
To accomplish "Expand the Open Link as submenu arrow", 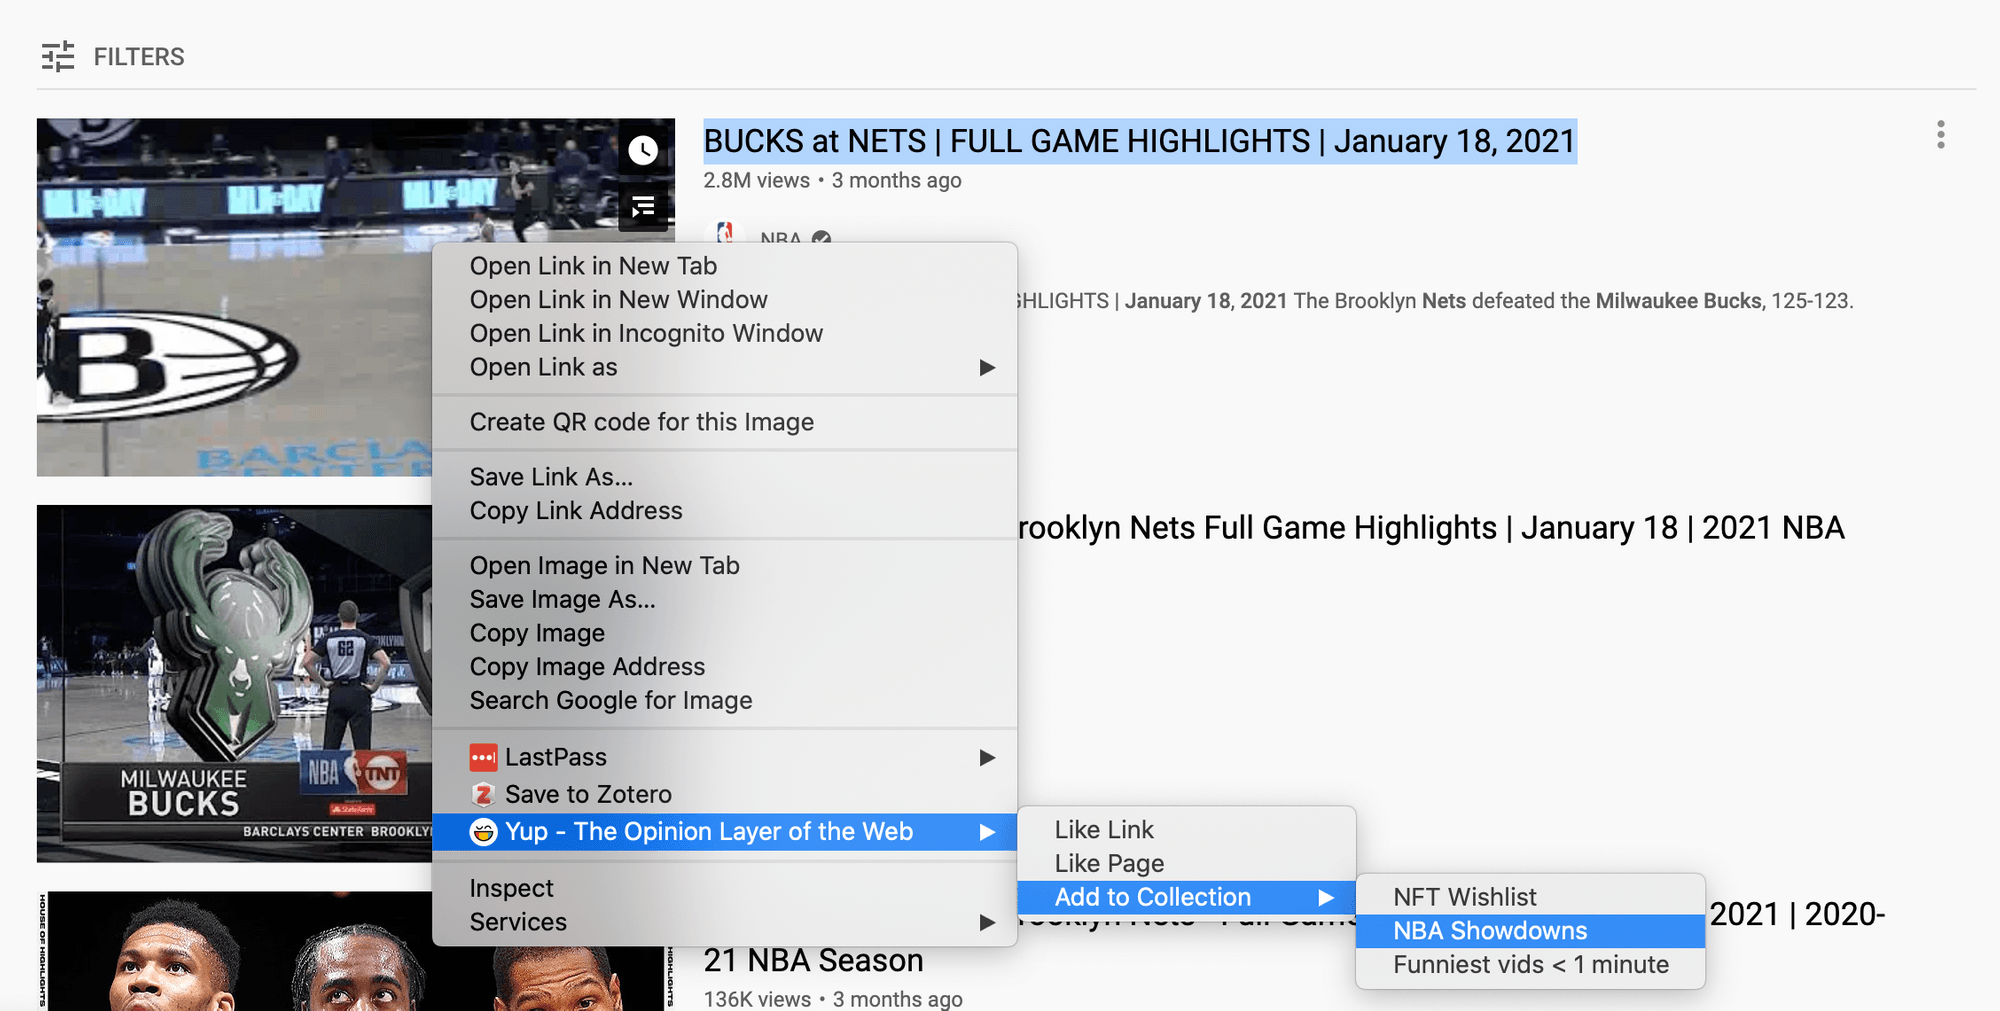I will (x=987, y=368).
